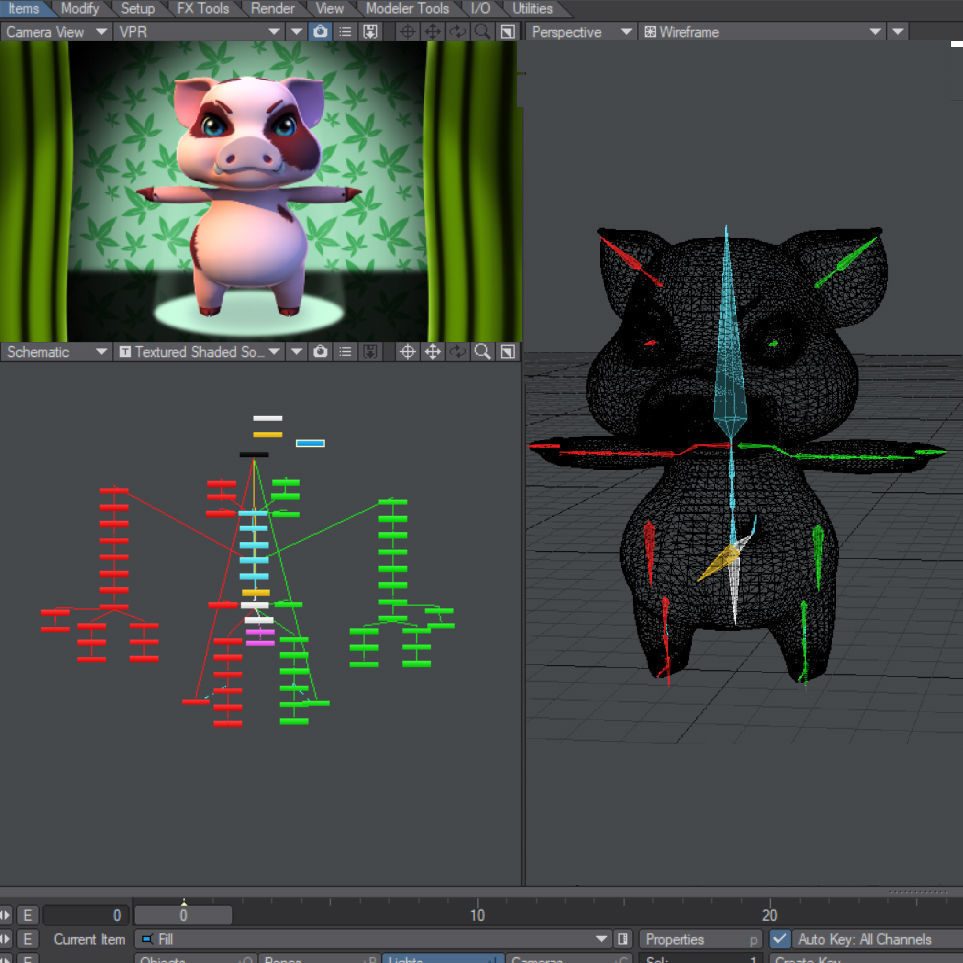The image size is (963, 963).
Task: Open small arrow menu after VPR dropdown
Action: 297,32
